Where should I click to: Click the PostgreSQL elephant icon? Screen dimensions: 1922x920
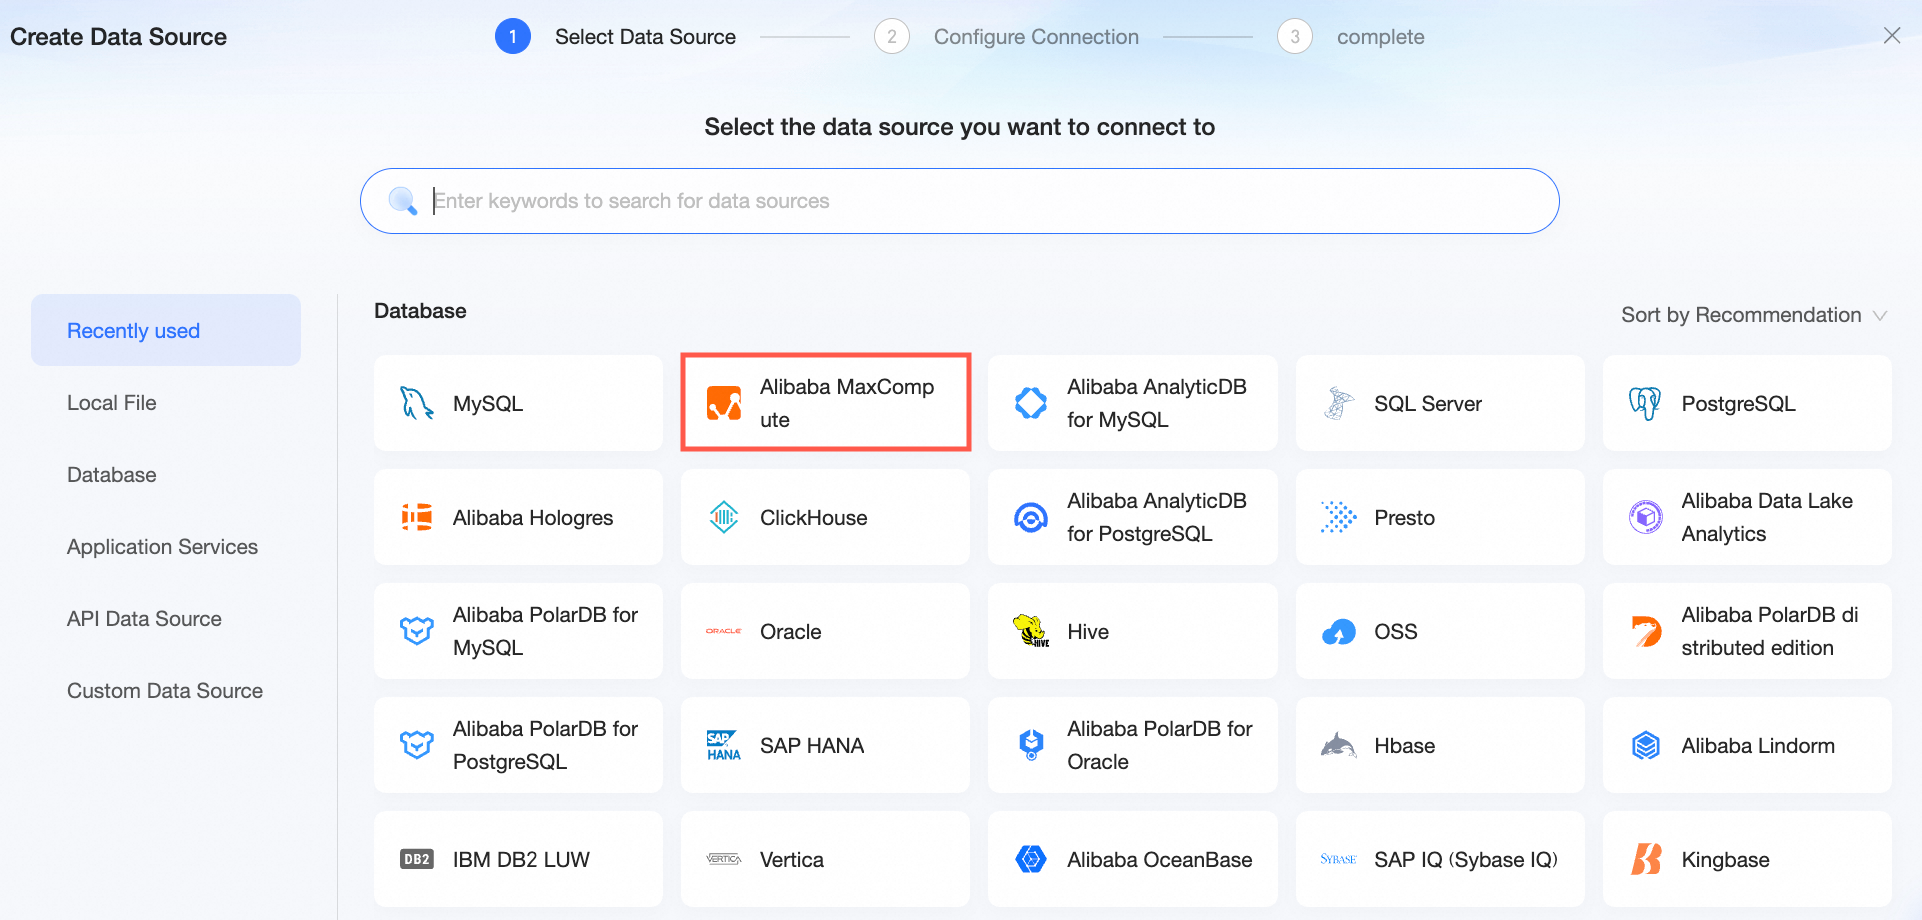pyautogui.click(x=1645, y=403)
